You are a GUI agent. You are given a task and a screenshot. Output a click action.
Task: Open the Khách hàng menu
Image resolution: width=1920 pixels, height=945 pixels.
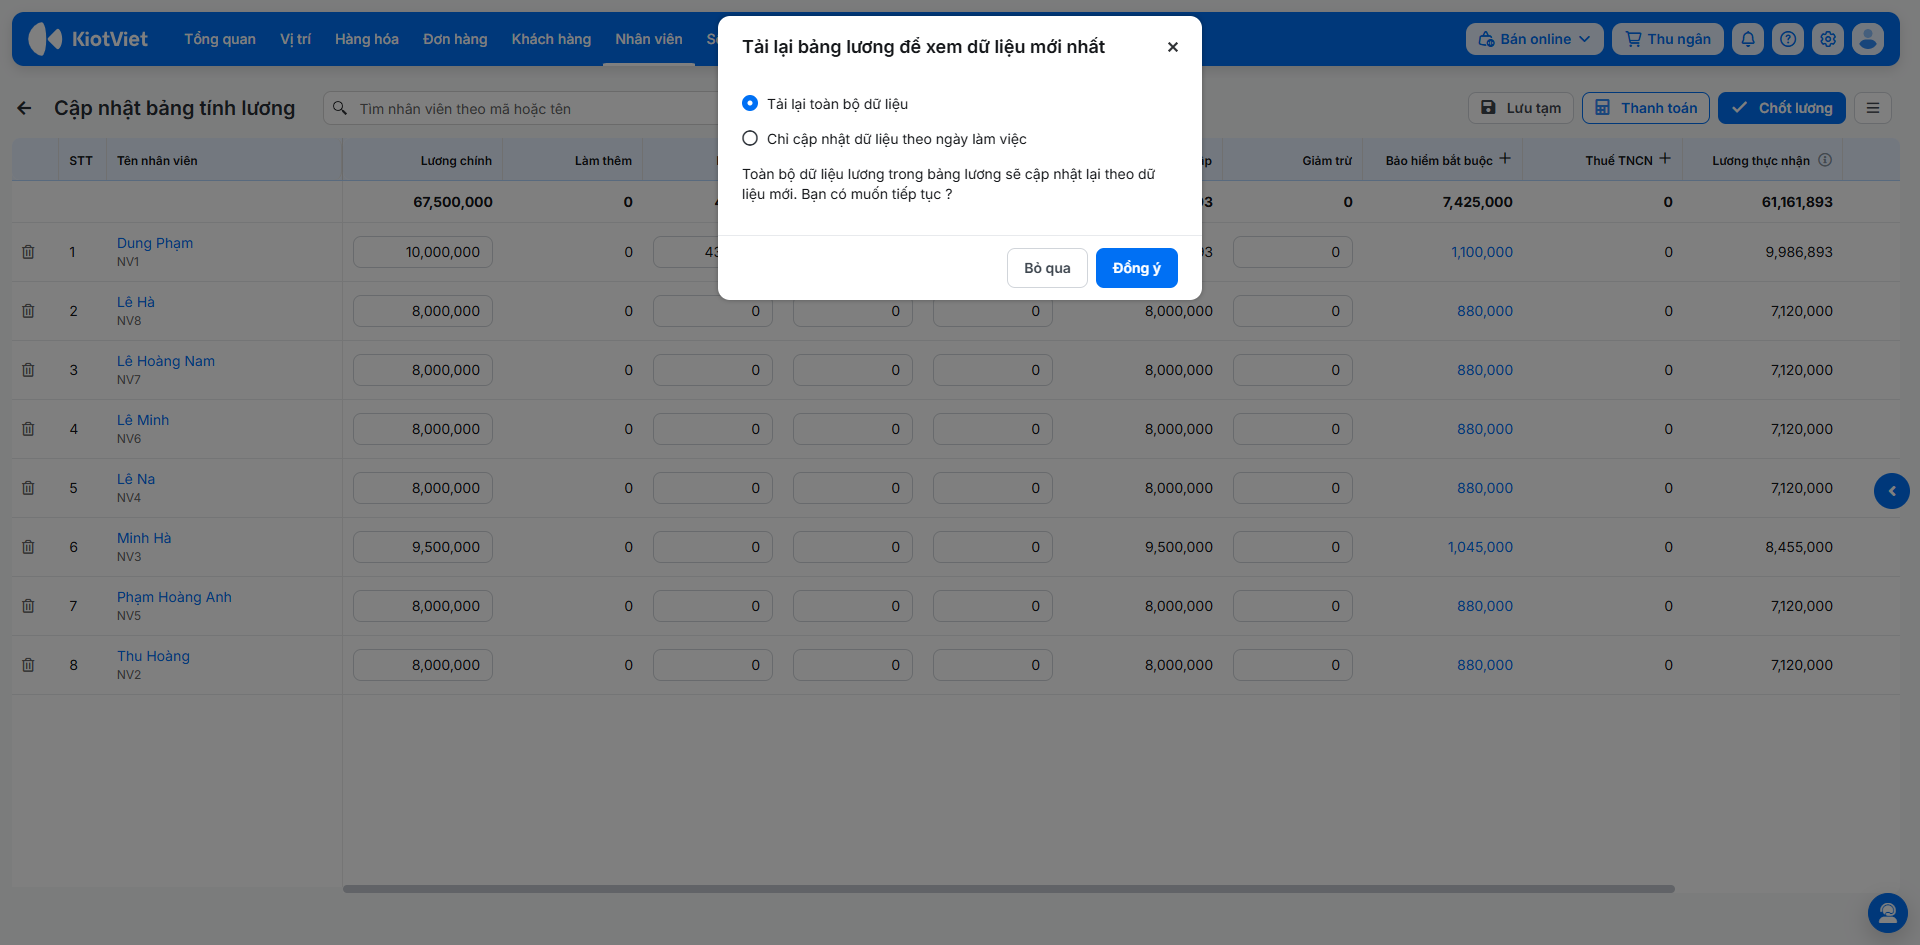pyautogui.click(x=551, y=39)
